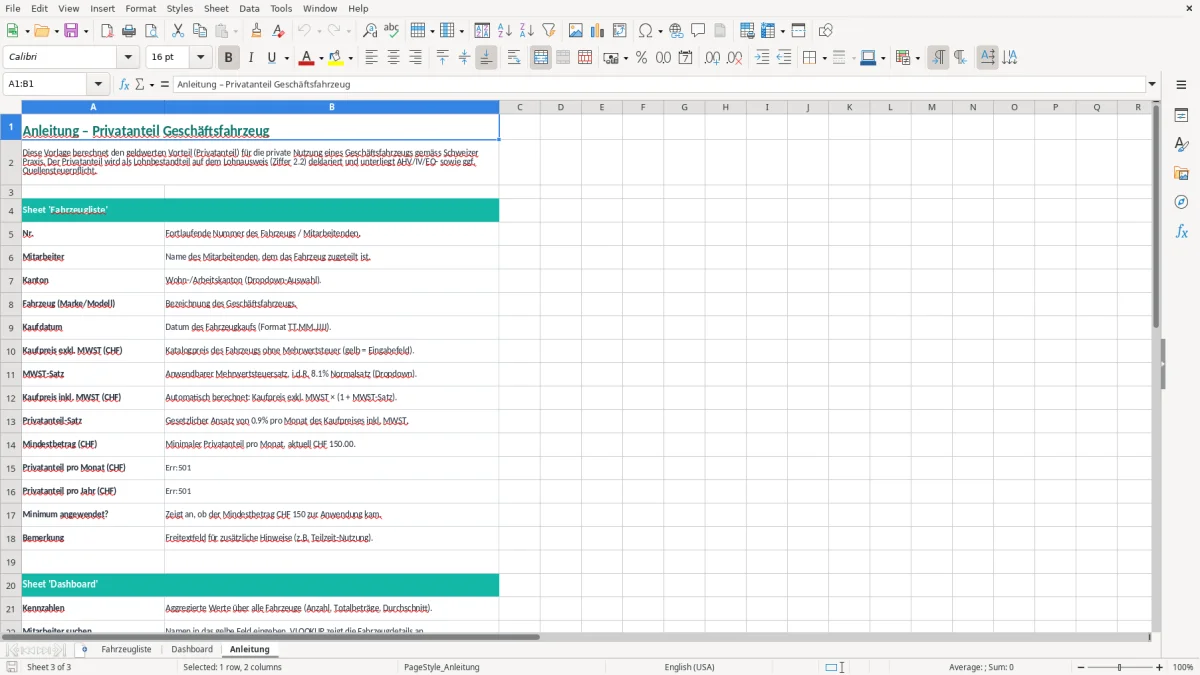Expand the formula bar arrow
Viewport: 1200px width, 675px height.
click(1153, 84)
